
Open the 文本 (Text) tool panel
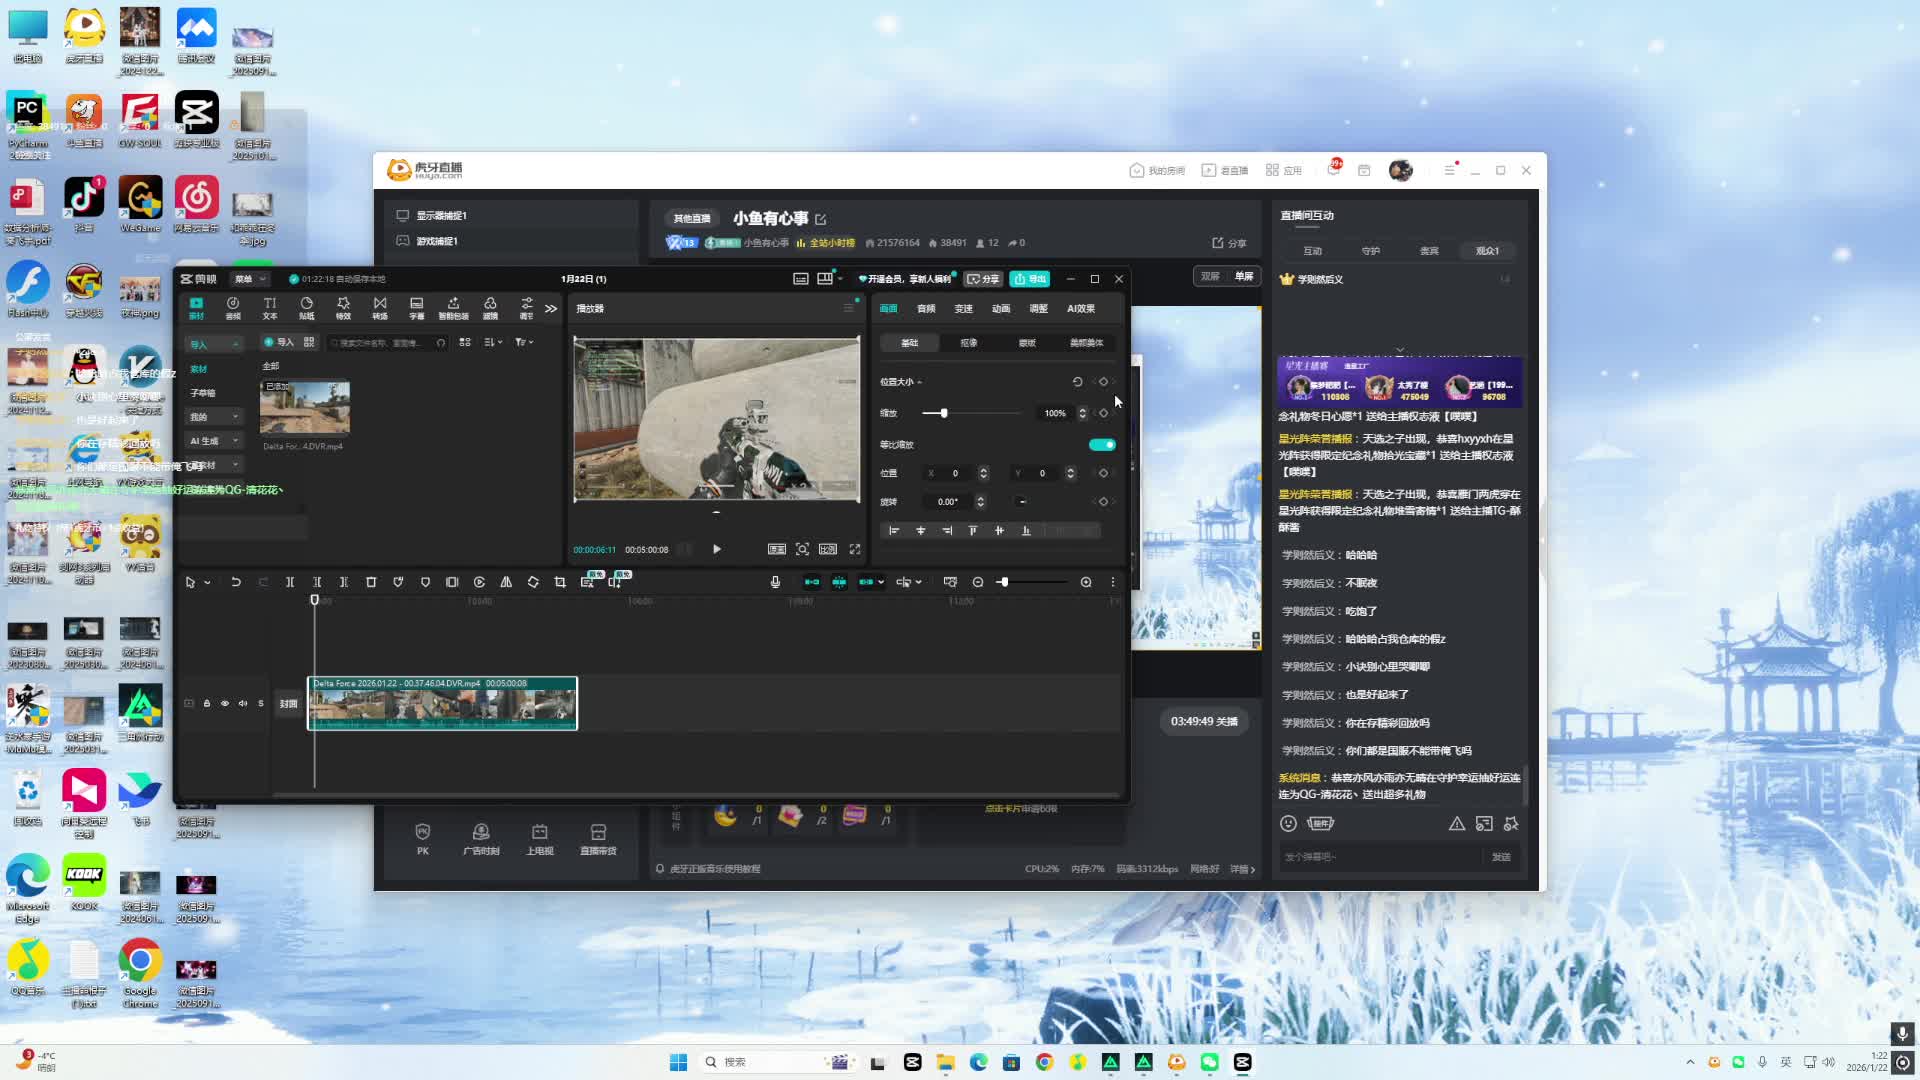point(270,307)
